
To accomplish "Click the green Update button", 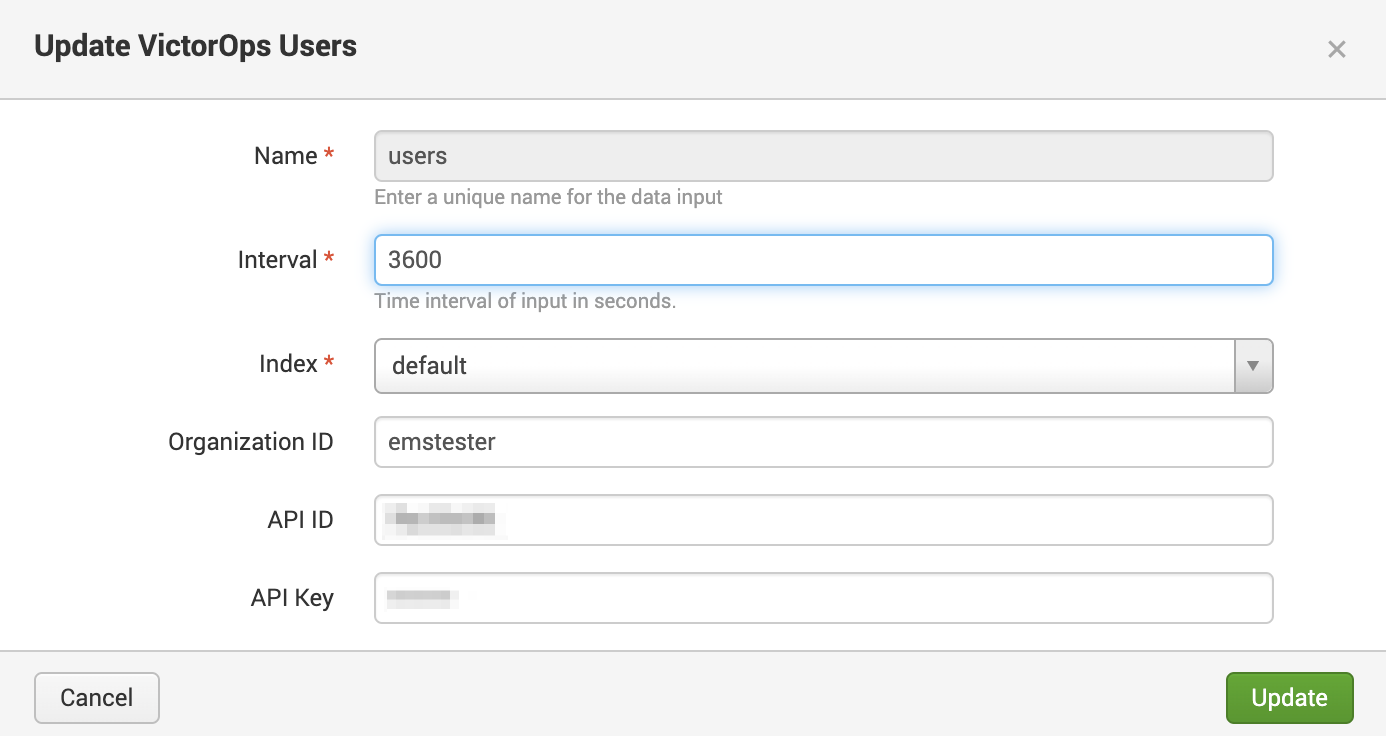I will pos(1289,697).
